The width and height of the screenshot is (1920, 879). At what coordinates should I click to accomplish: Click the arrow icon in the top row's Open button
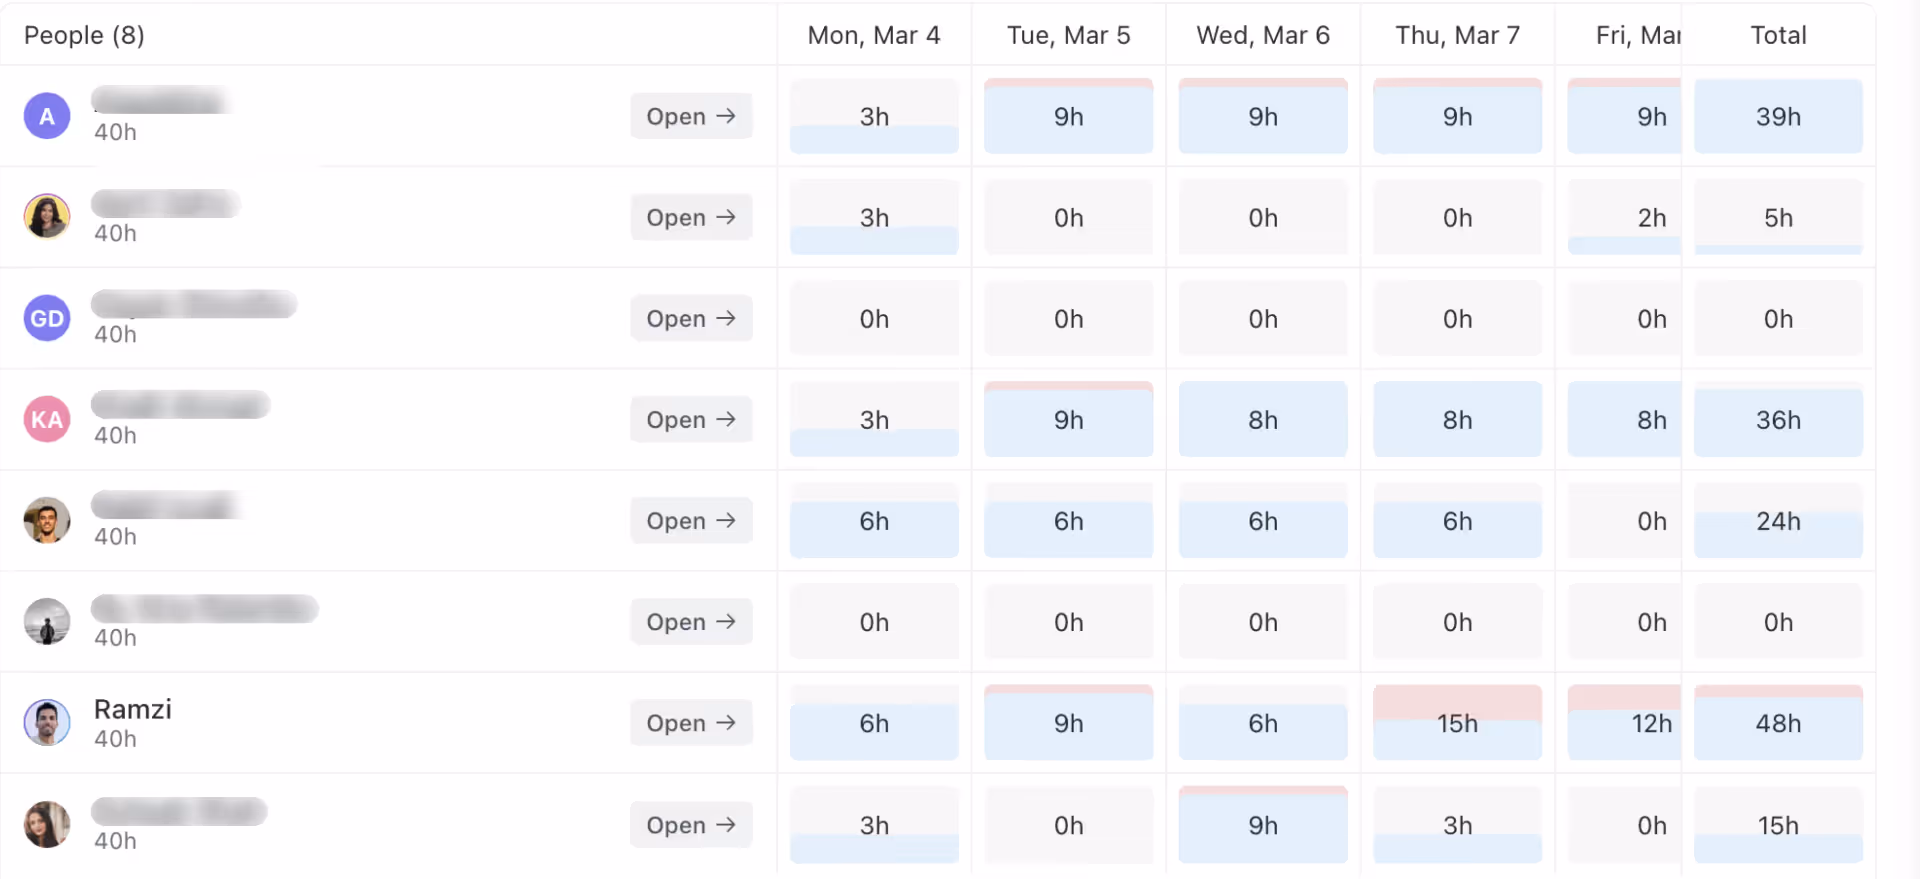[725, 116]
